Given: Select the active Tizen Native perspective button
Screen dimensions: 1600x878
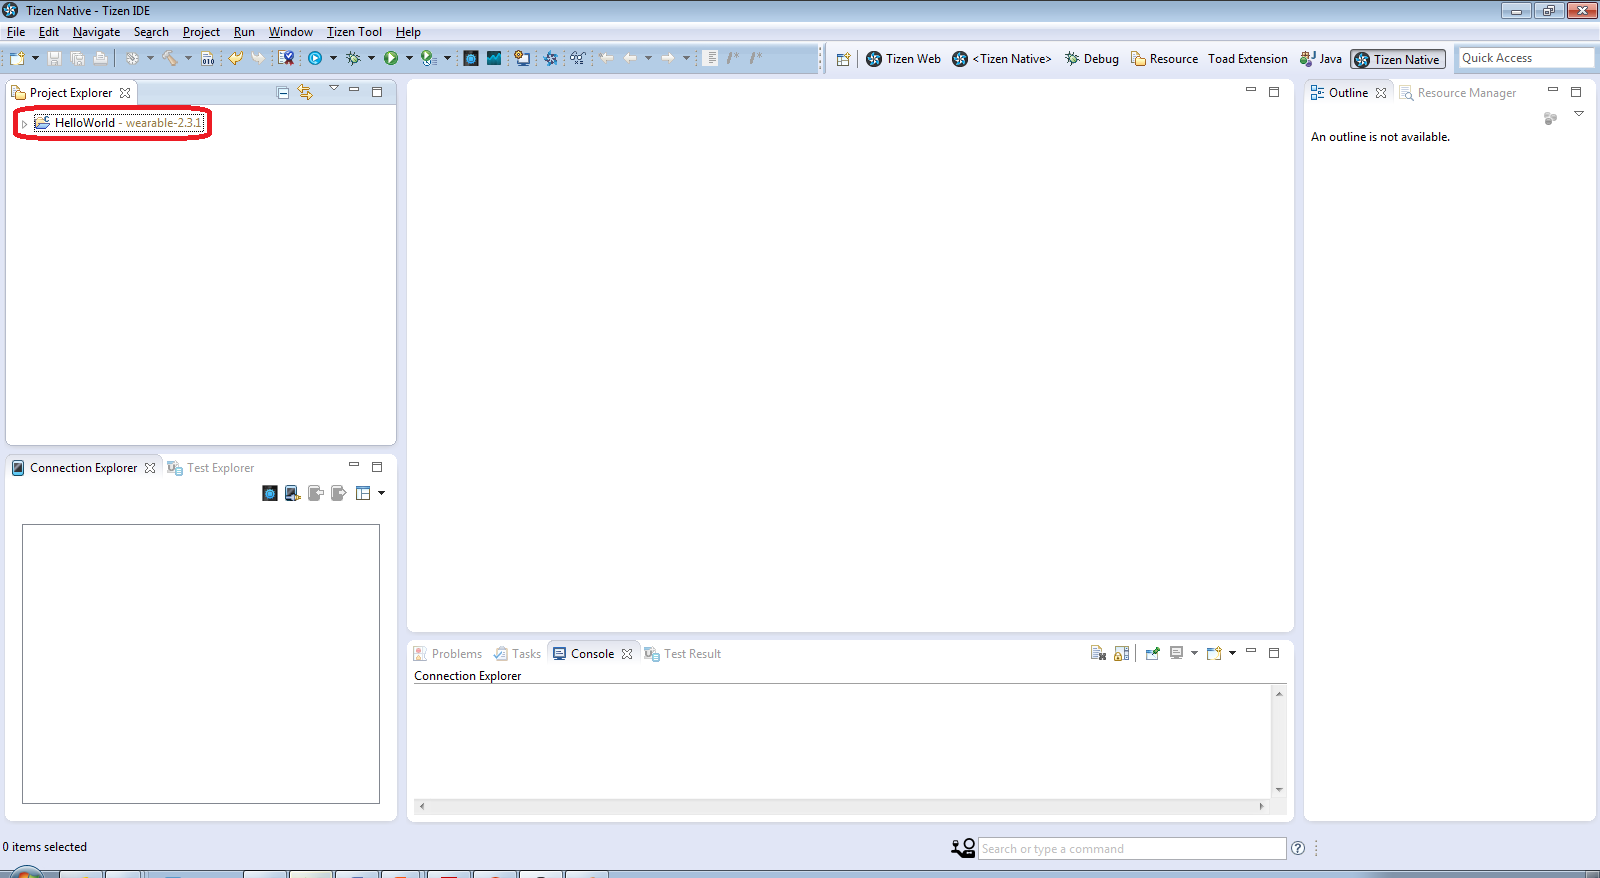Looking at the screenshot, I should coord(1398,60).
